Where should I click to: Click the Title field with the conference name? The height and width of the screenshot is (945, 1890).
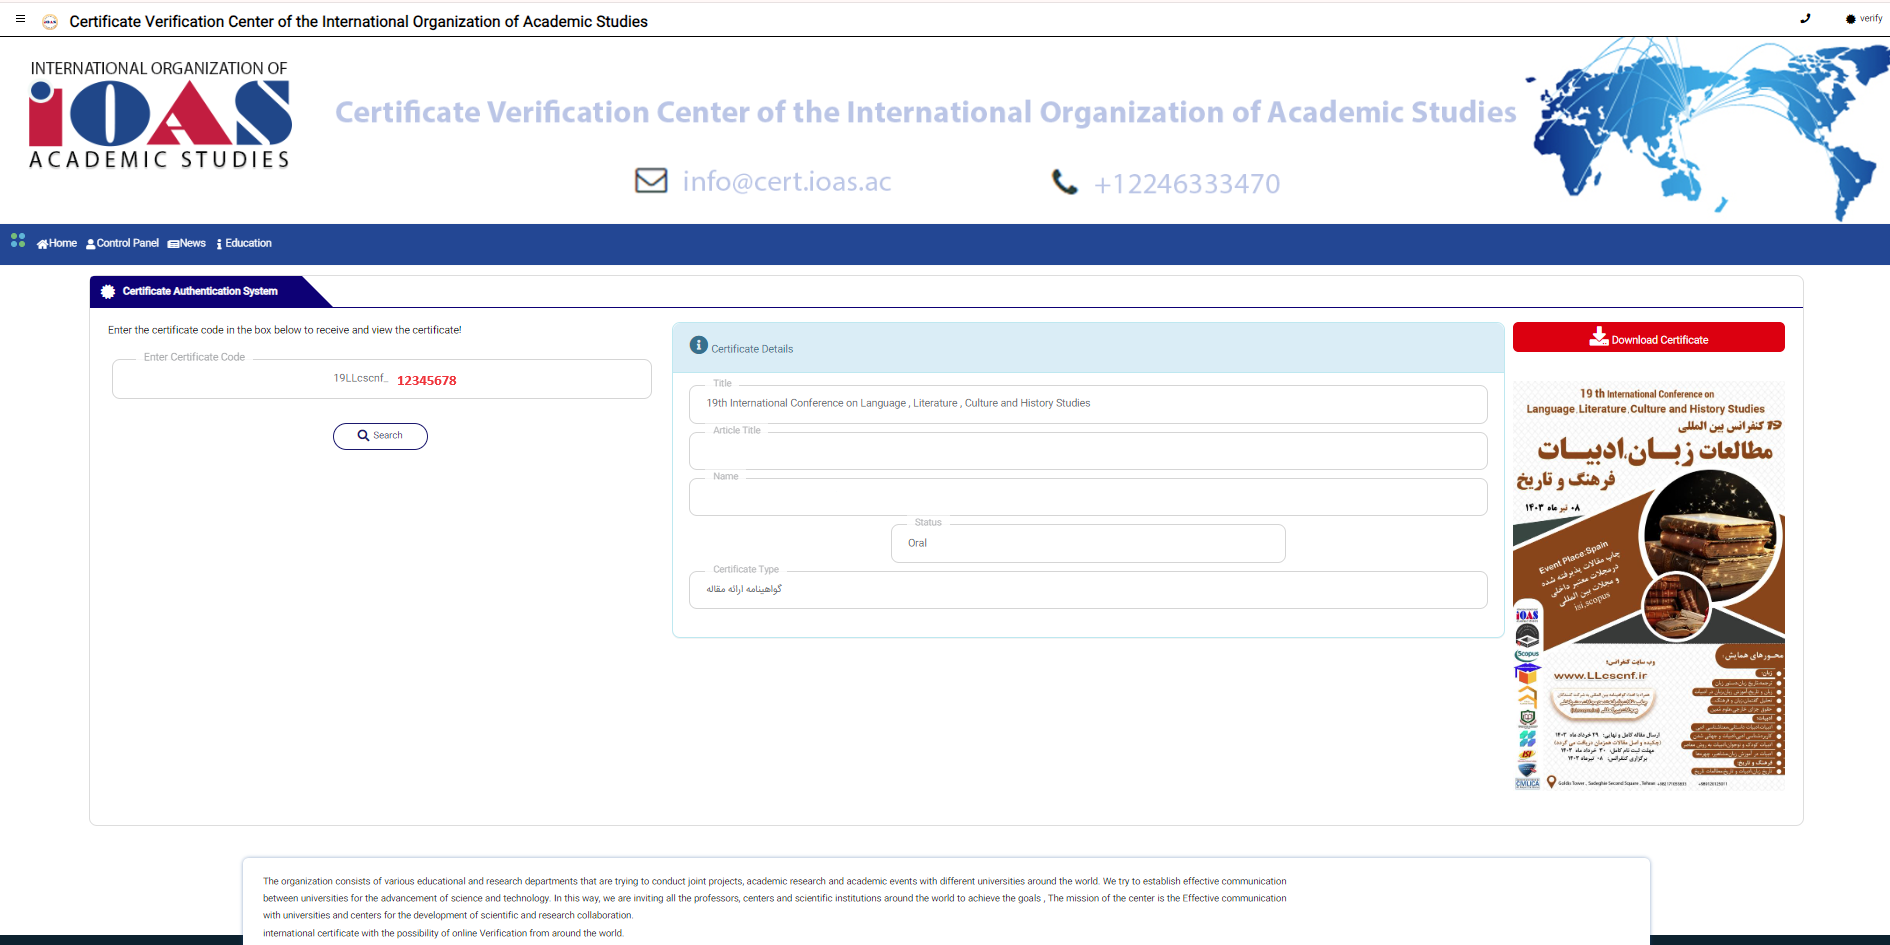tap(1088, 404)
